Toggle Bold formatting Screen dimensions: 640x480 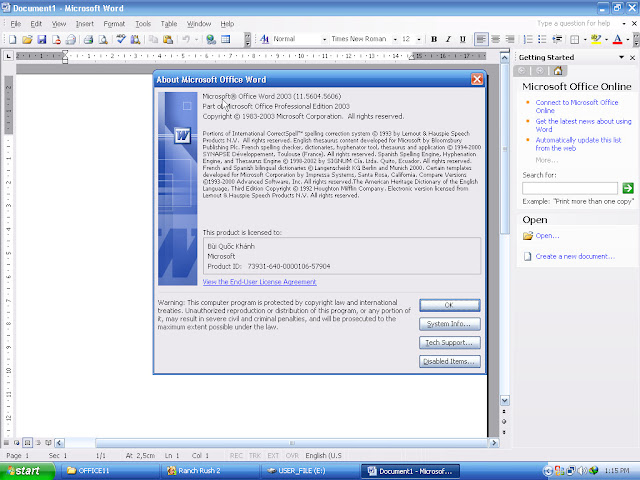[434, 39]
